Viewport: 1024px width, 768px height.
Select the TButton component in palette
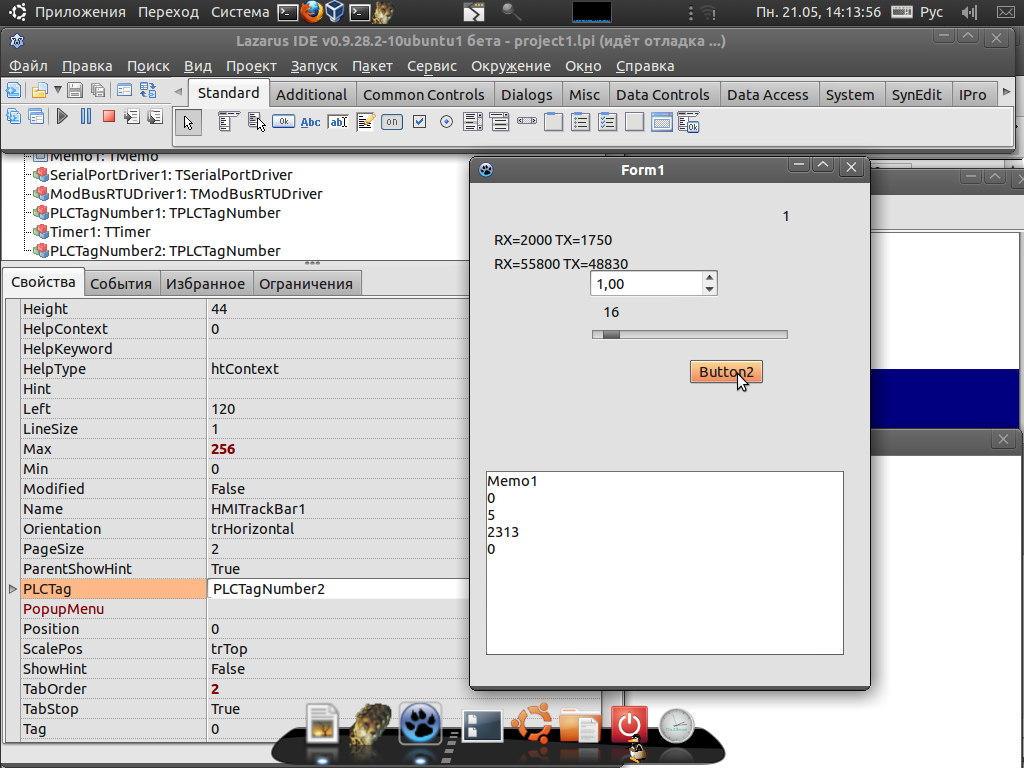pyautogui.click(x=283, y=122)
